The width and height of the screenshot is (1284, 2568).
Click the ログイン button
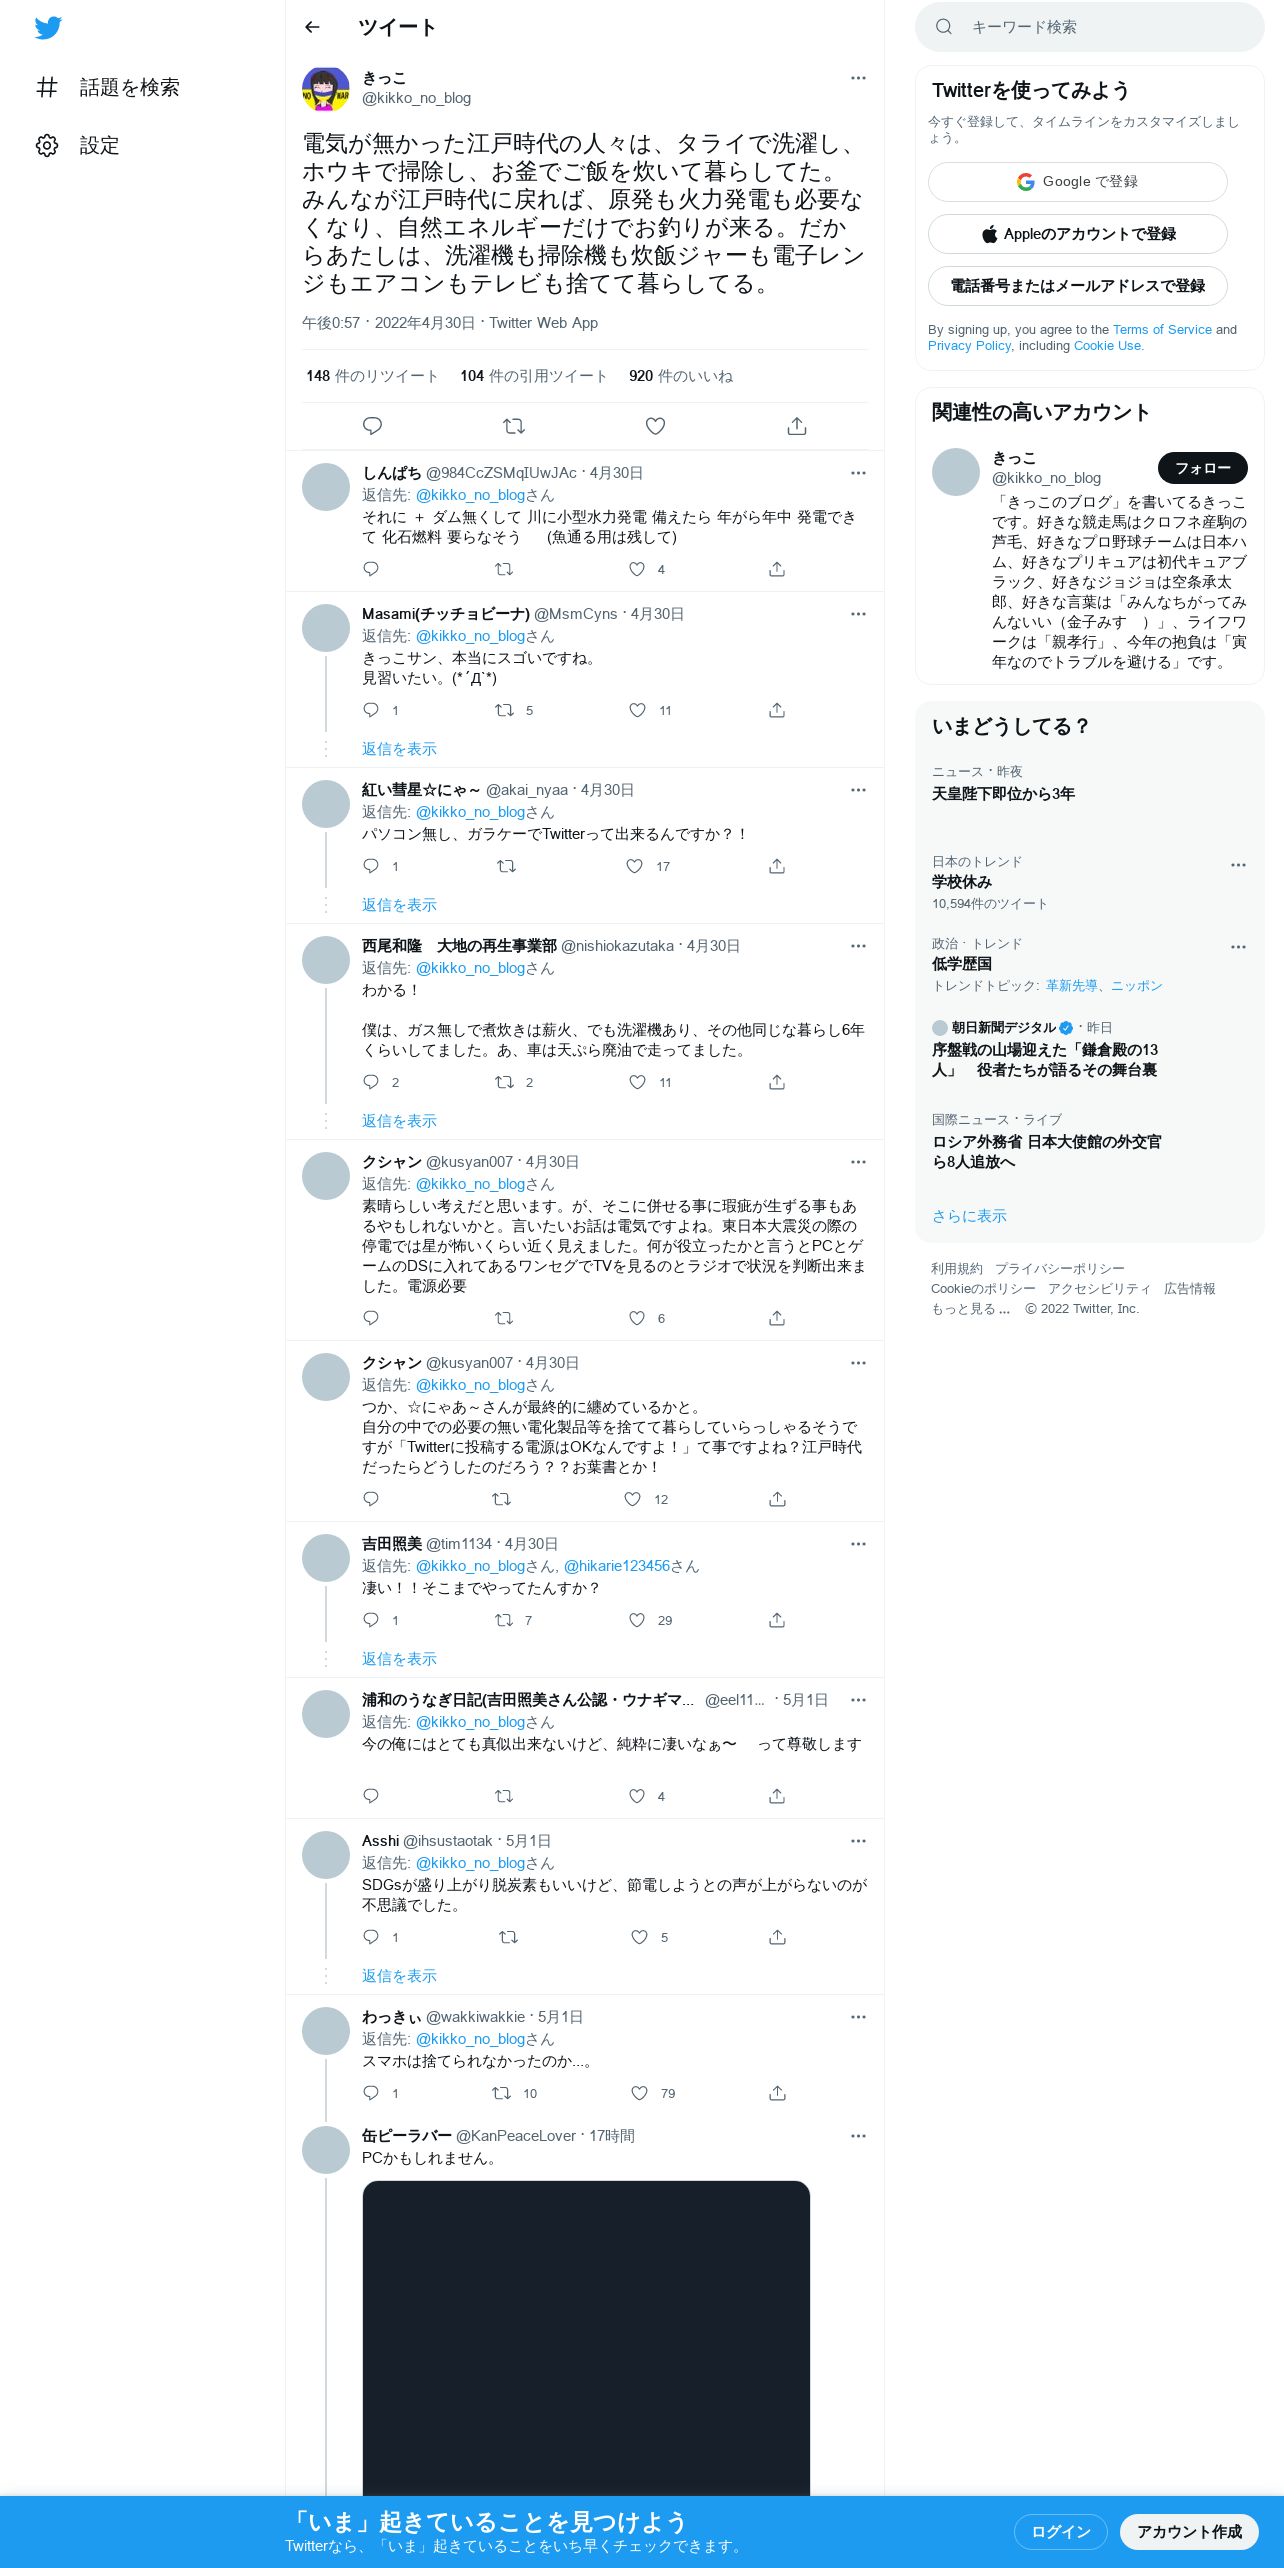point(1060,2531)
